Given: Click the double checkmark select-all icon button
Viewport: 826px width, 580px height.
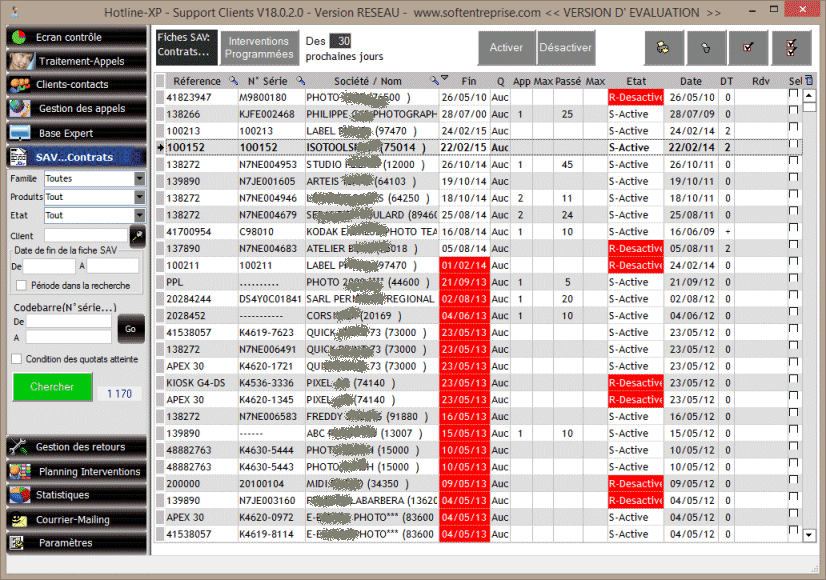Looking at the screenshot, I should [791, 47].
